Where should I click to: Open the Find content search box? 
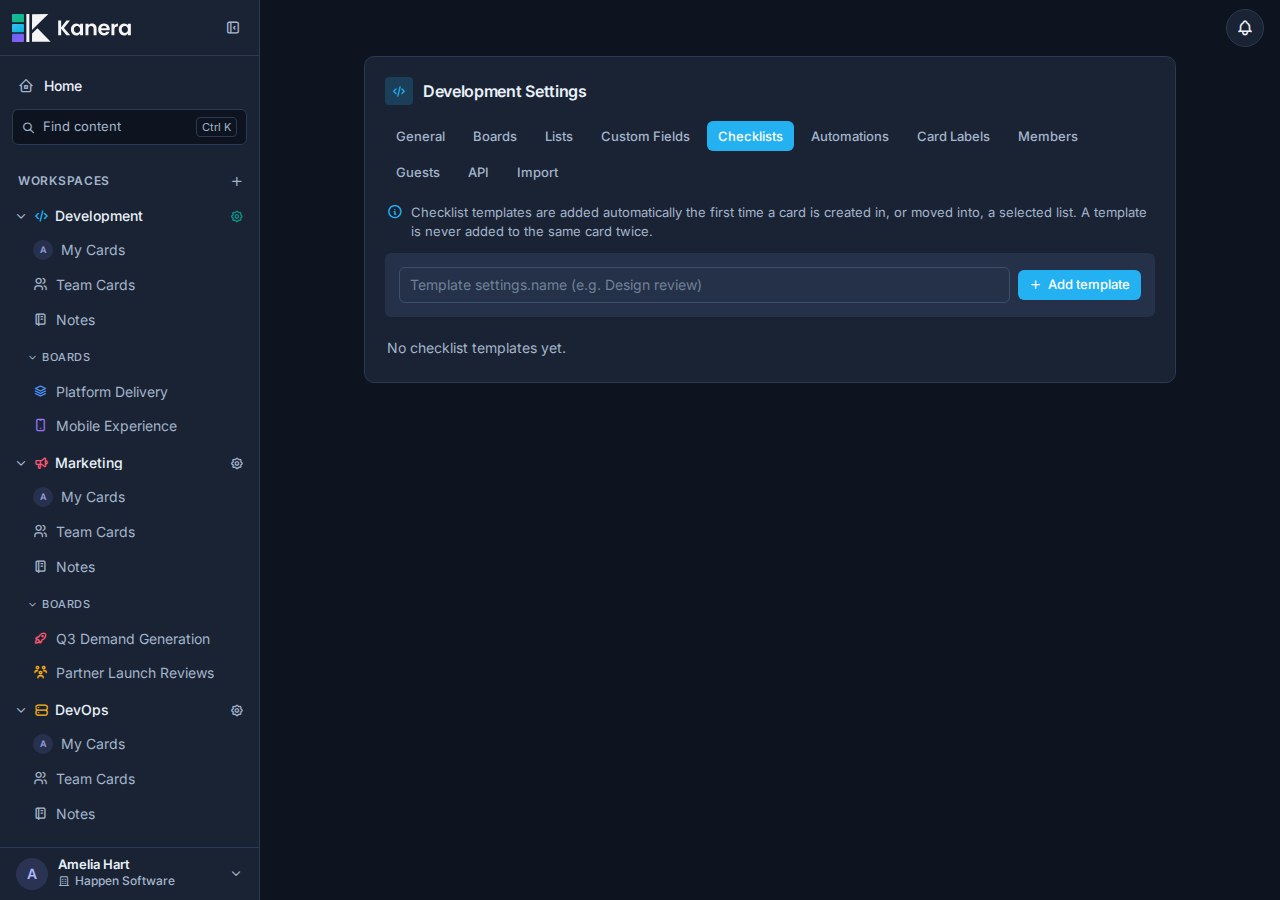click(x=129, y=127)
